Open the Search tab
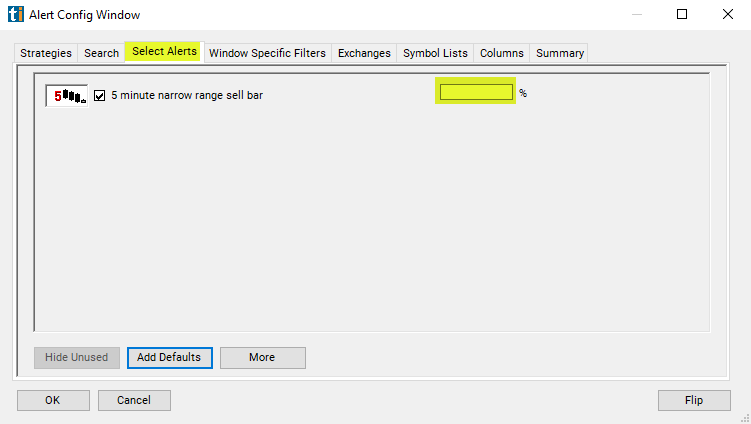This screenshot has height=424, width=751. (102, 53)
